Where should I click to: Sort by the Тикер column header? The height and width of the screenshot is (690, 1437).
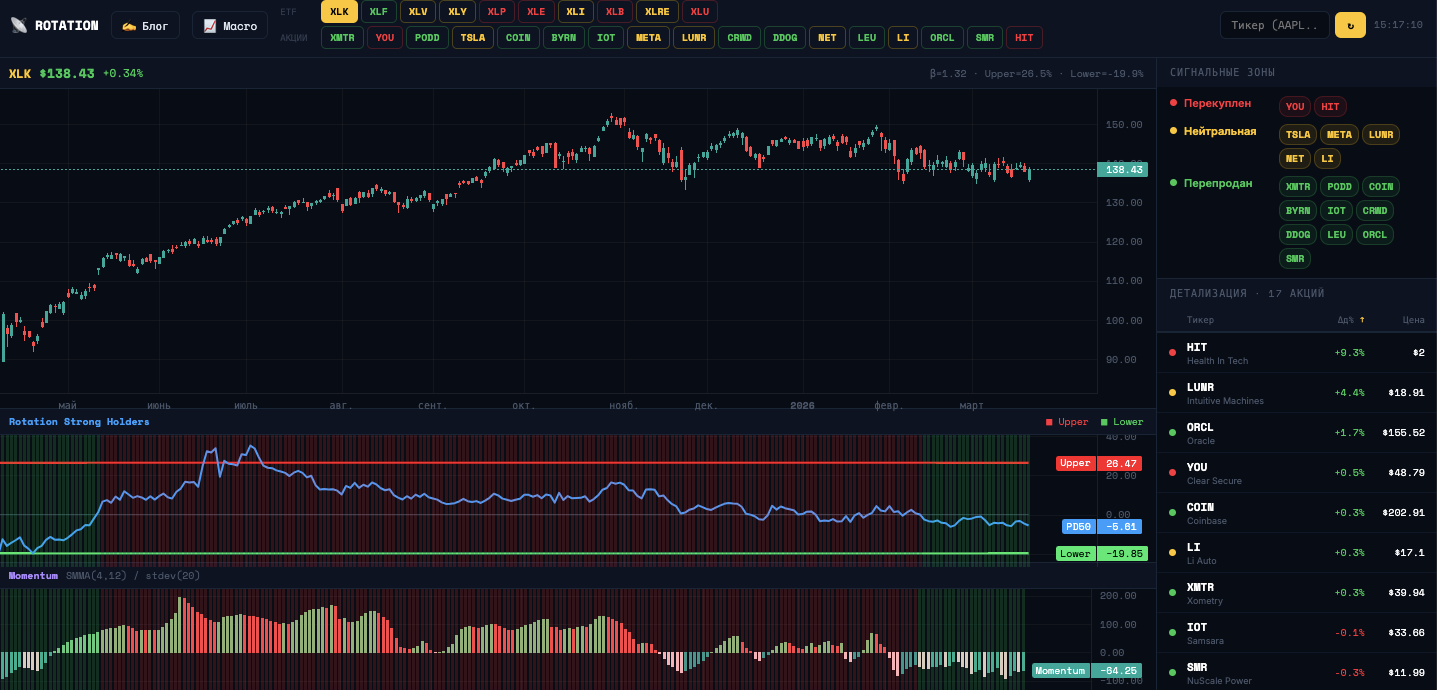click(x=1200, y=320)
